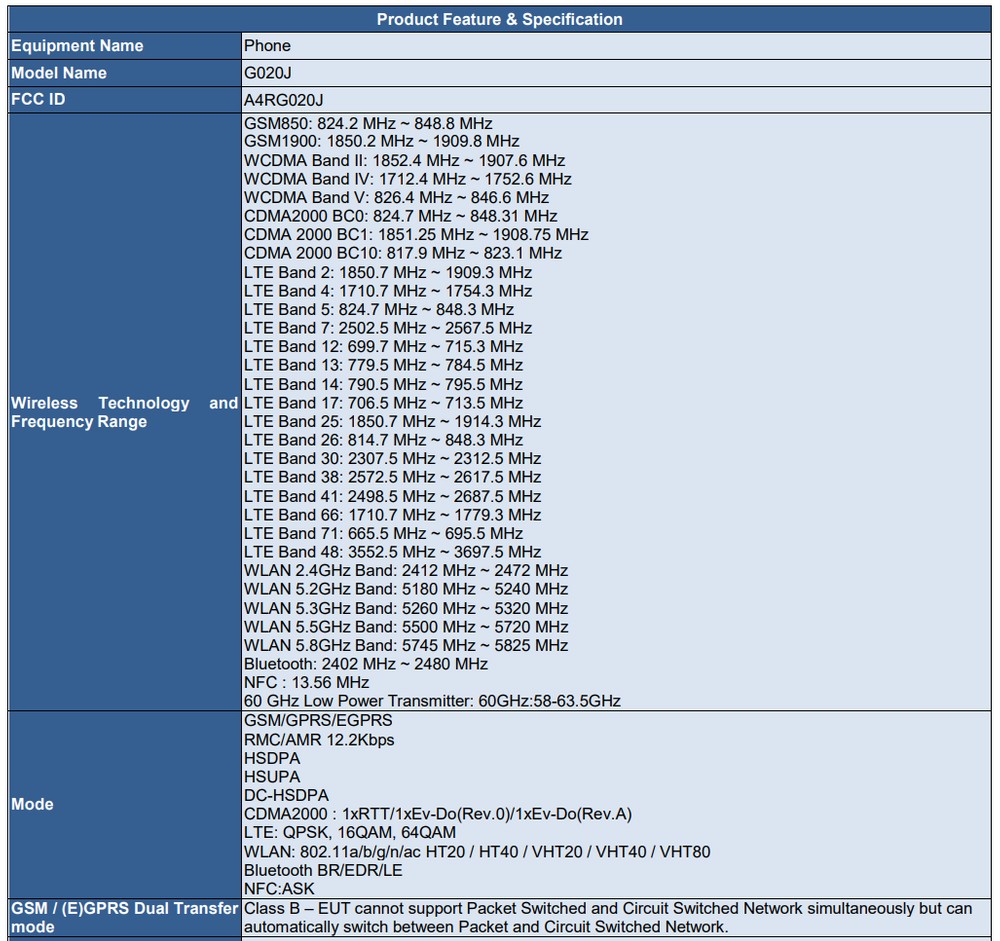Click the CDMA 2000 BC10 line
This screenshot has height=941, width=1000.
click(402, 253)
